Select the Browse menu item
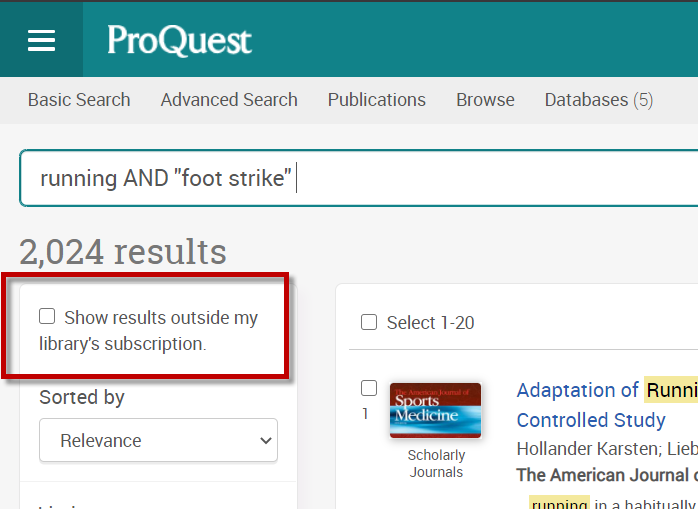The height and width of the screenshot is (509, 698). 485,100
